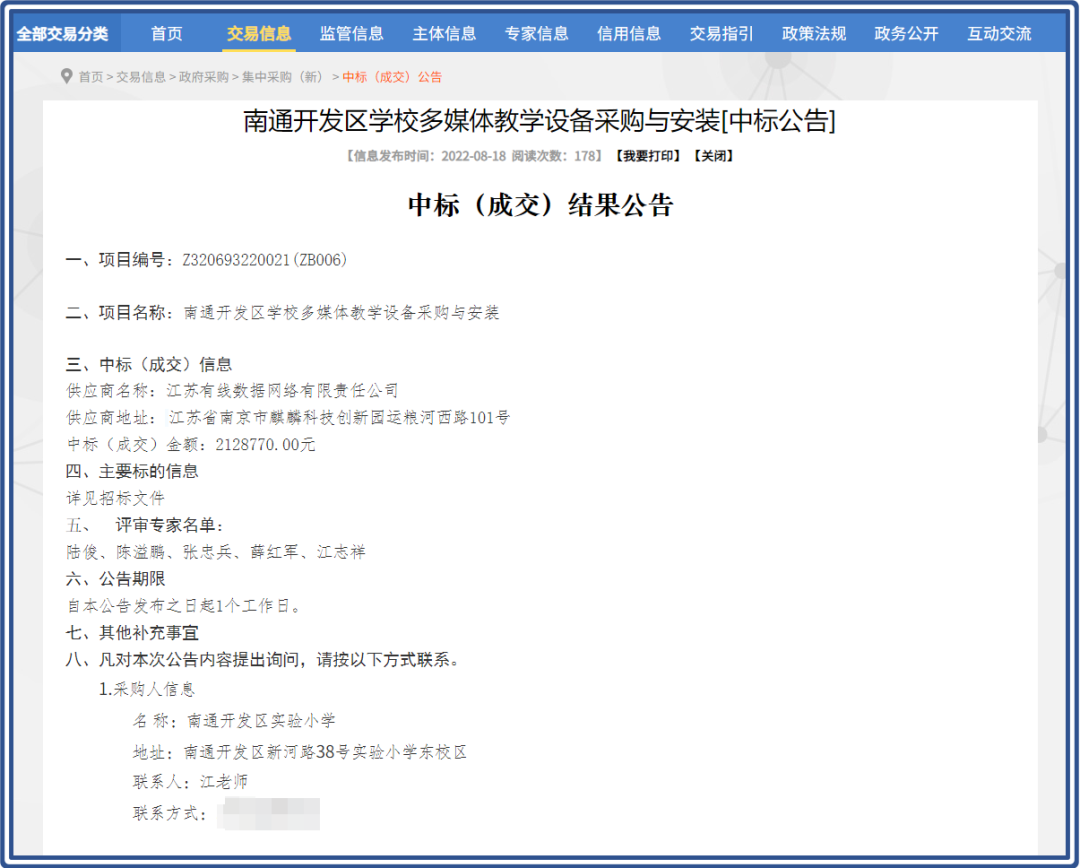Click the blurred 联系方式 phone number

[269, 814]
